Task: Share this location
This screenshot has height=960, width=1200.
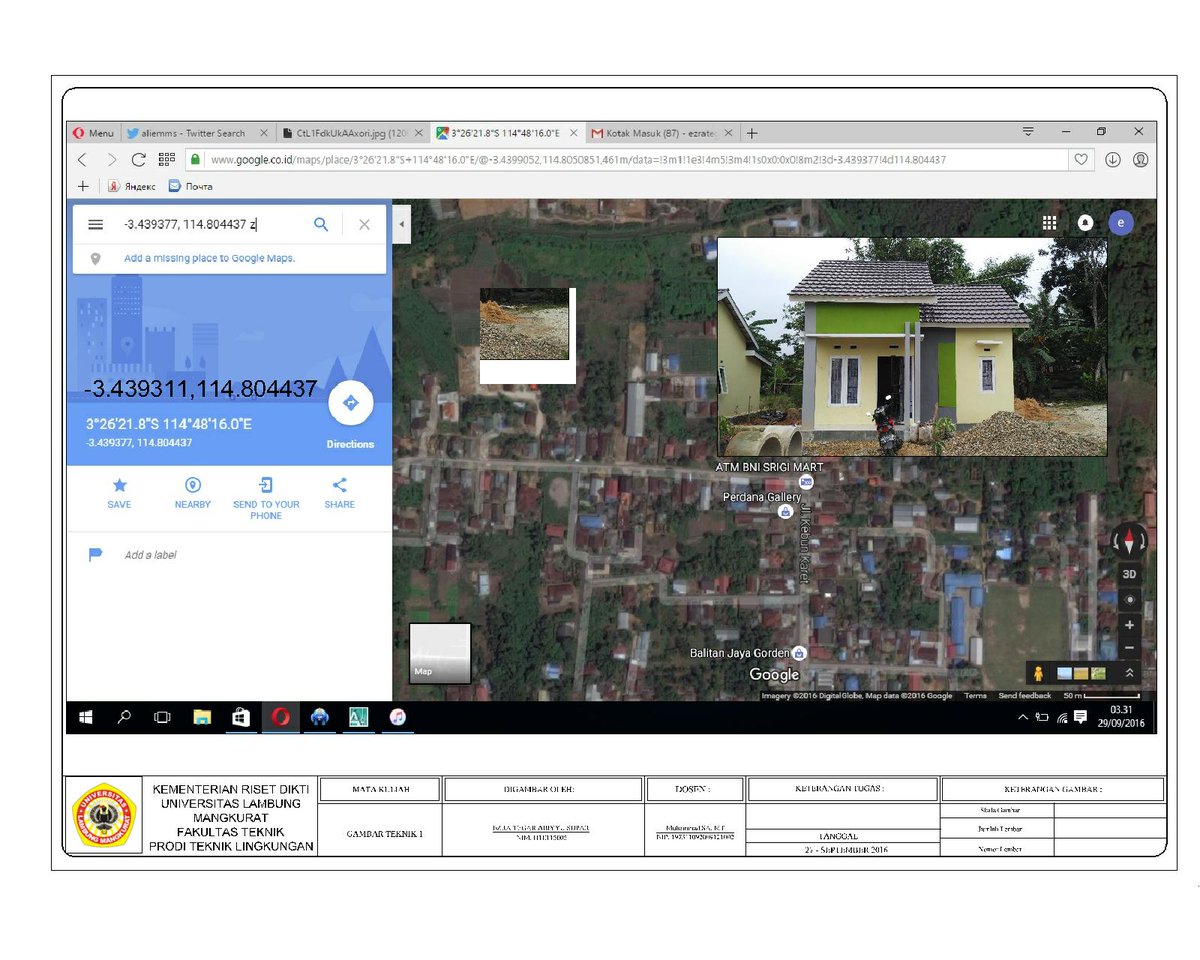Action: pos(340,493)
